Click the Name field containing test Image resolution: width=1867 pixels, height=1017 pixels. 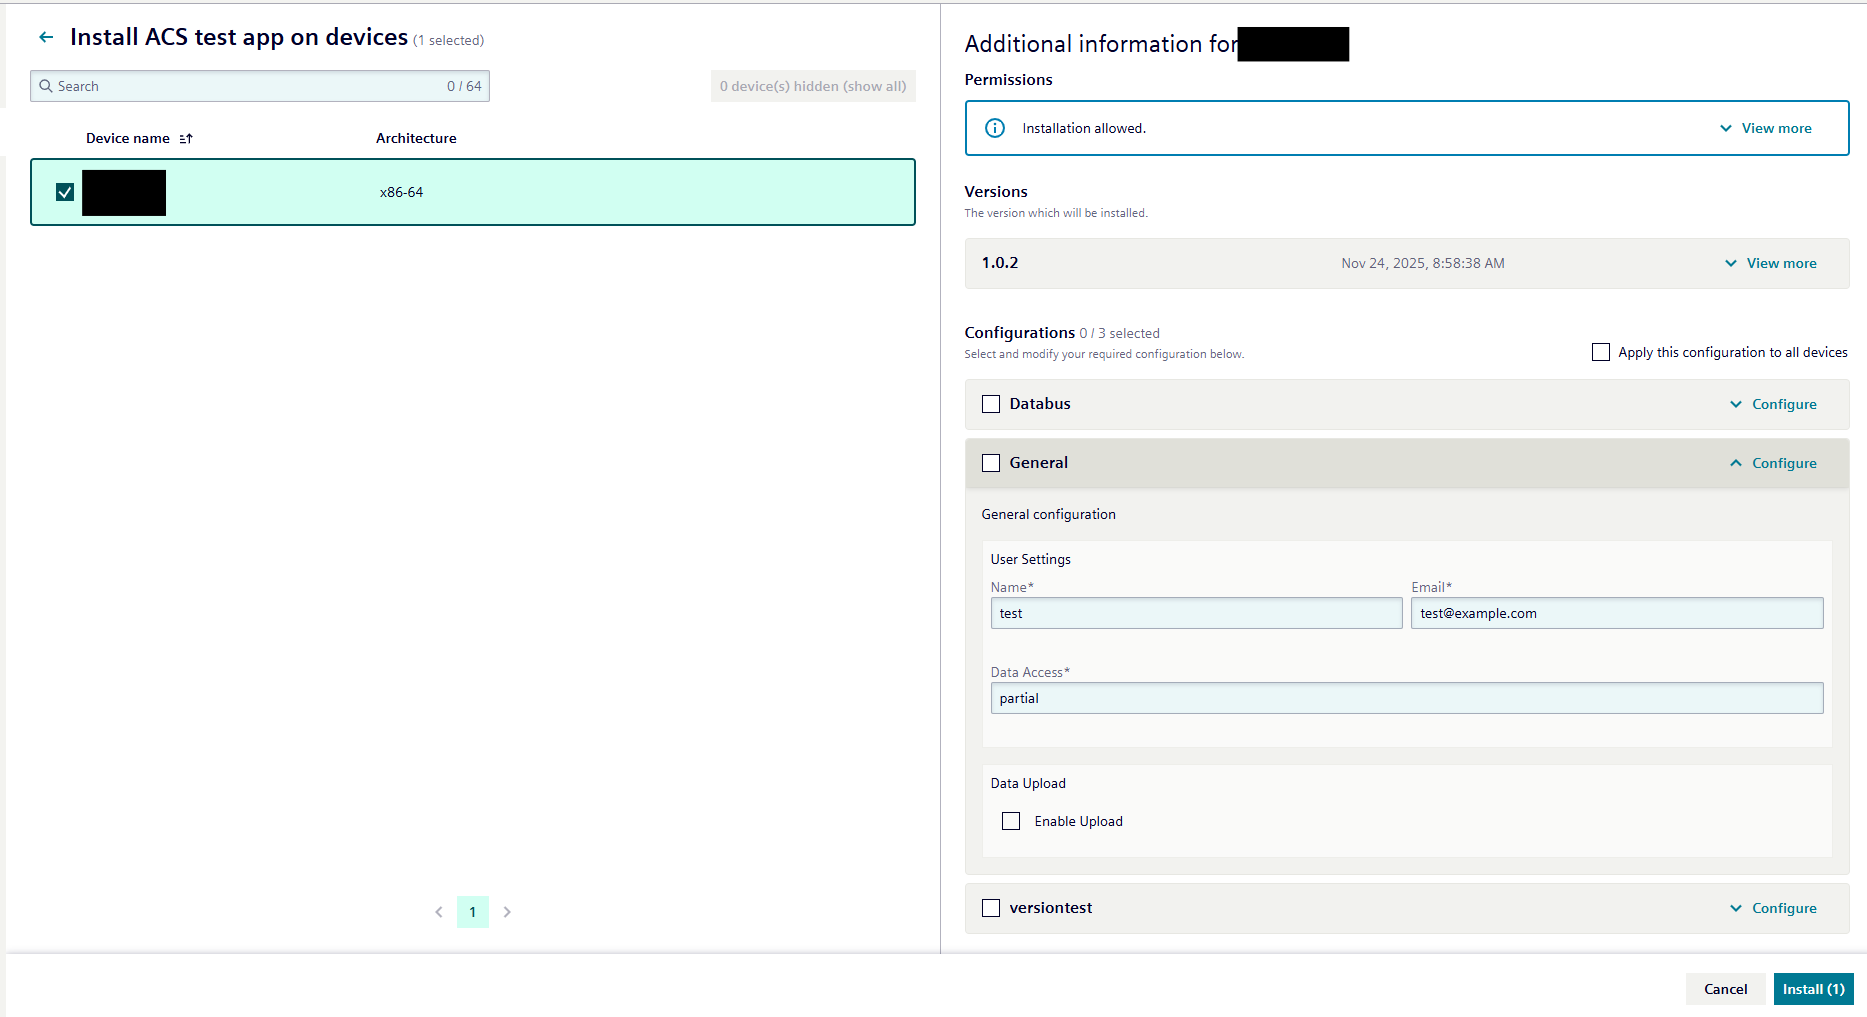pyautogui.click(x=1196, y=613)
